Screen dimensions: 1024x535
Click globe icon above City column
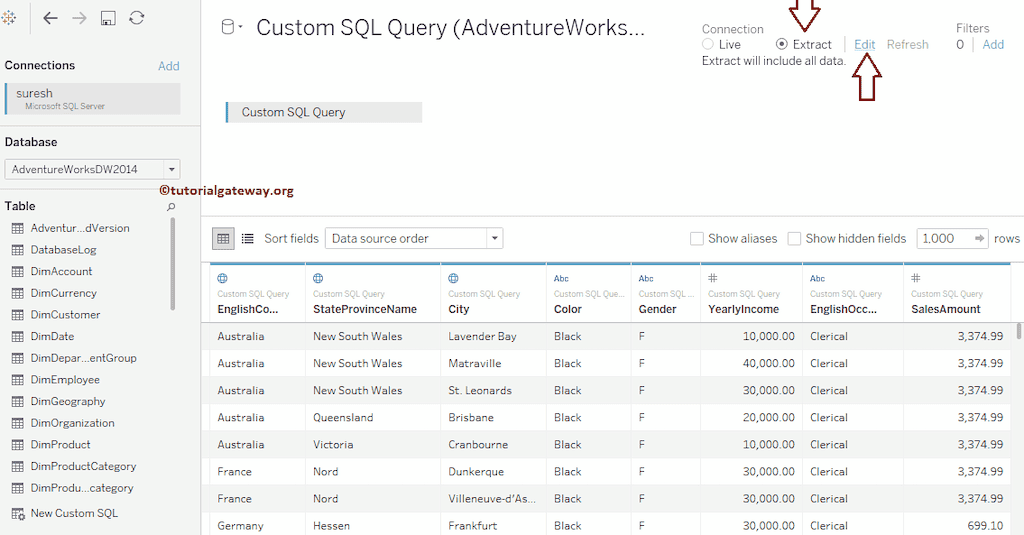pyautogui.click(x=453, y=278)
